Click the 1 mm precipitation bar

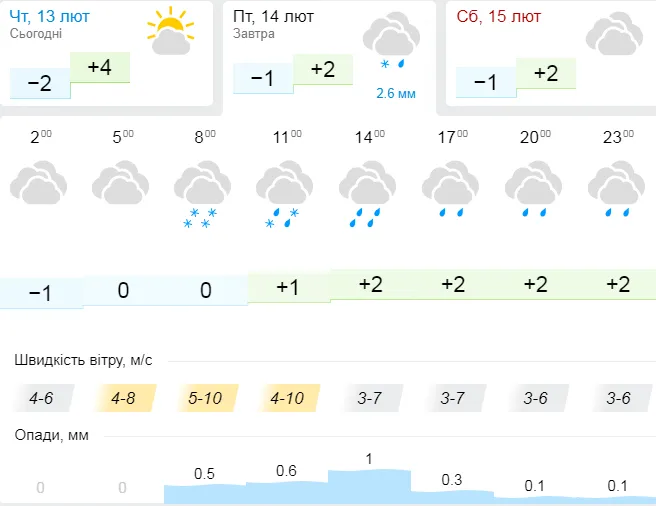pyautogui.click(x=369, y=486)
